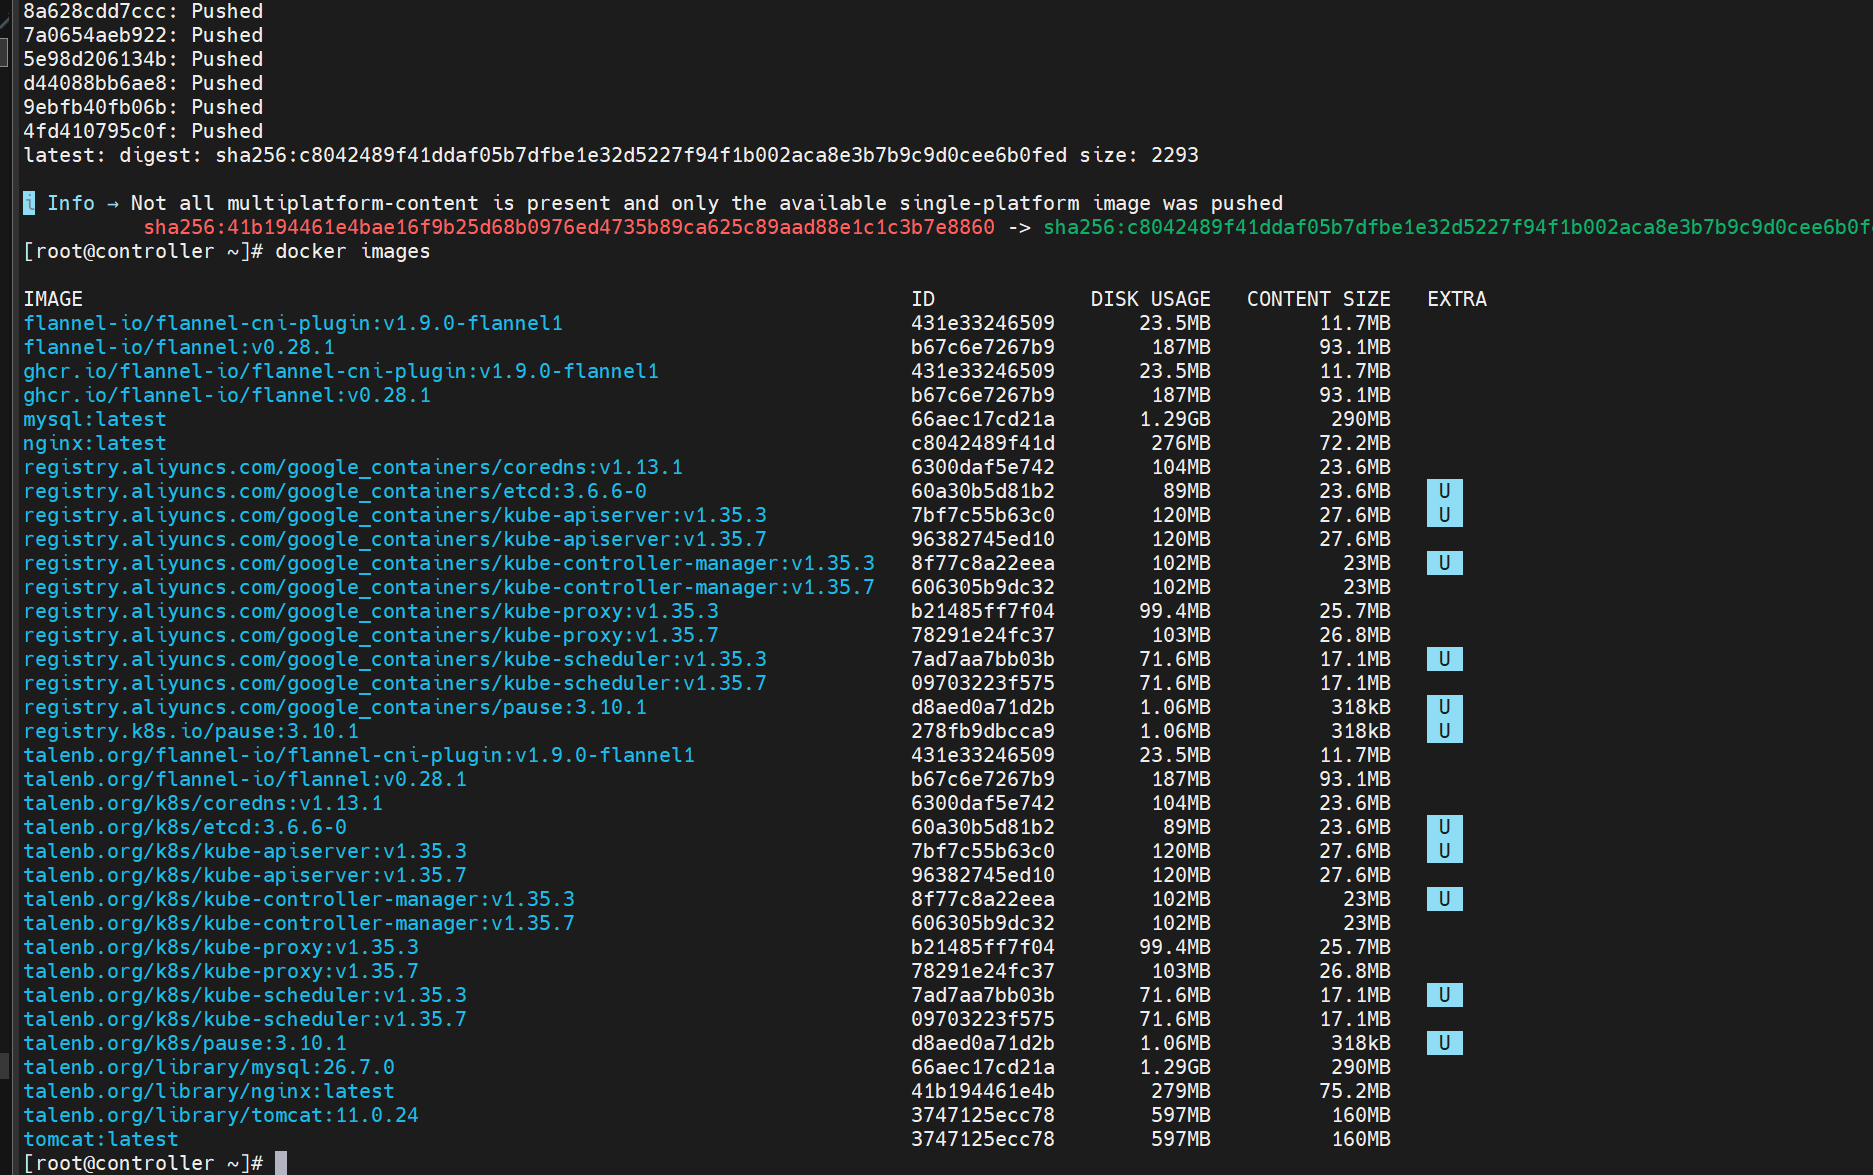The image size is (1873, 1175).
Task: Click talenb.org/library/nginx:latest image entry
Action: pos(209,1091)
